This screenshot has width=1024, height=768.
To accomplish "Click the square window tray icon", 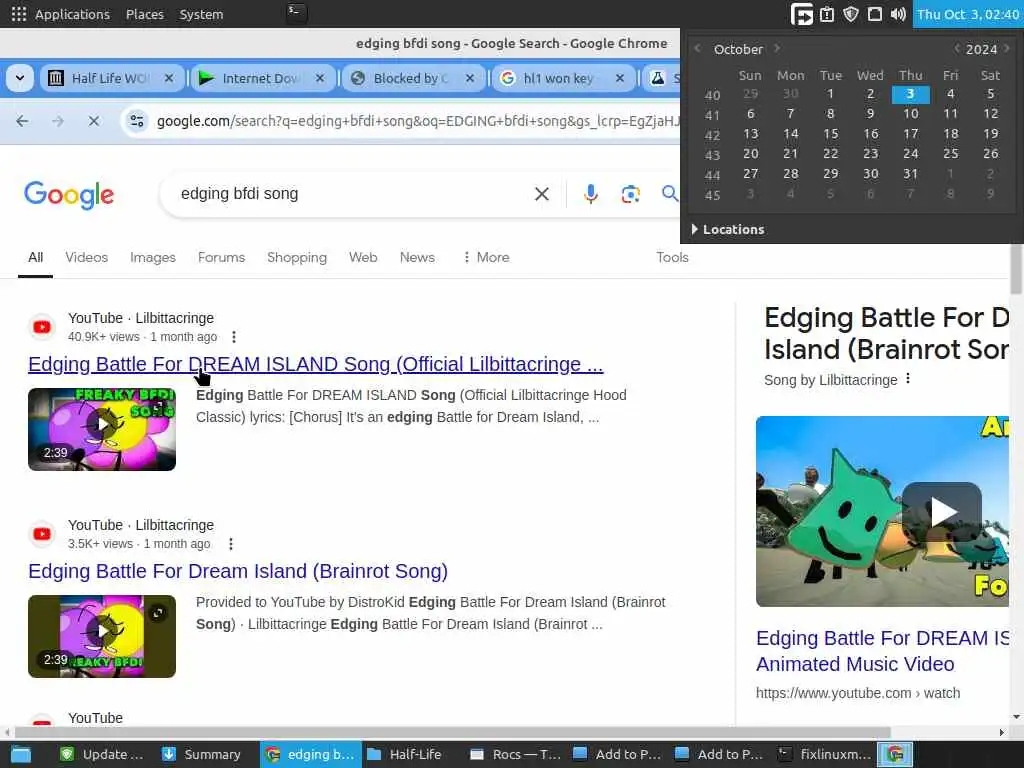I will tap(874, 14).
